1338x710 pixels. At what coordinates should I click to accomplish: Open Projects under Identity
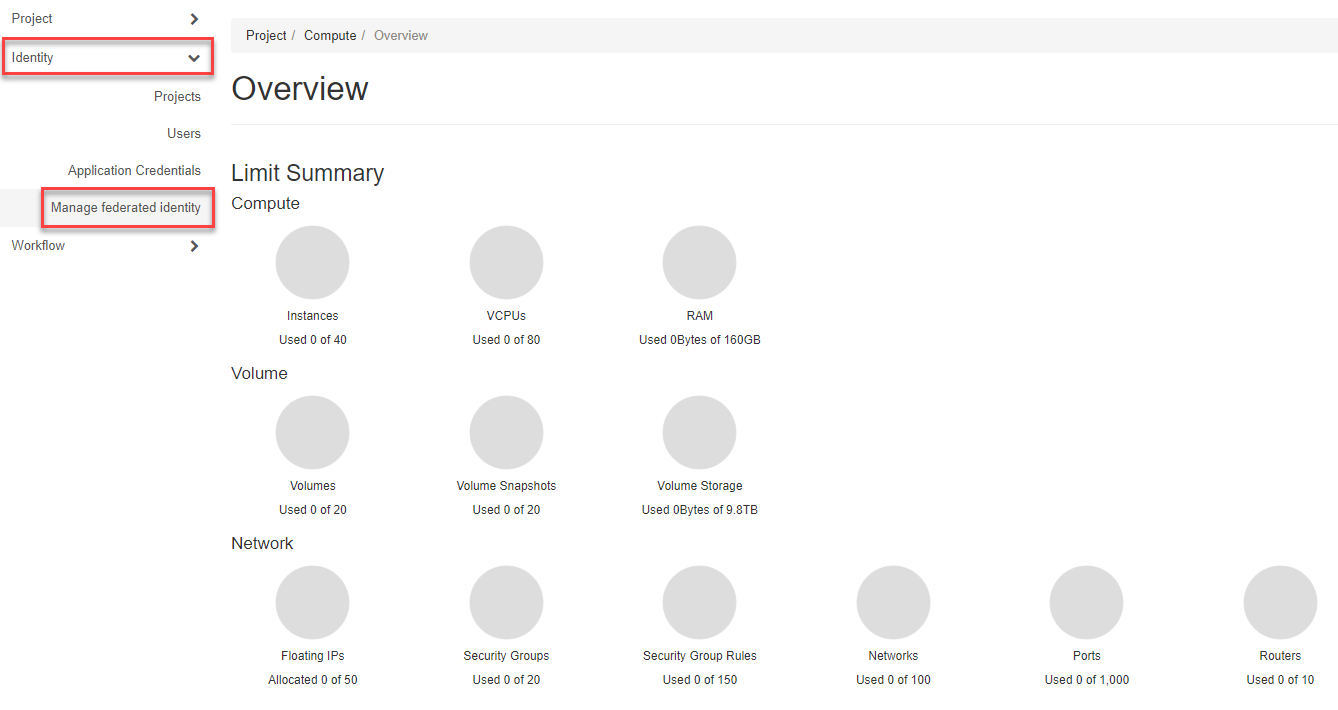177,97
